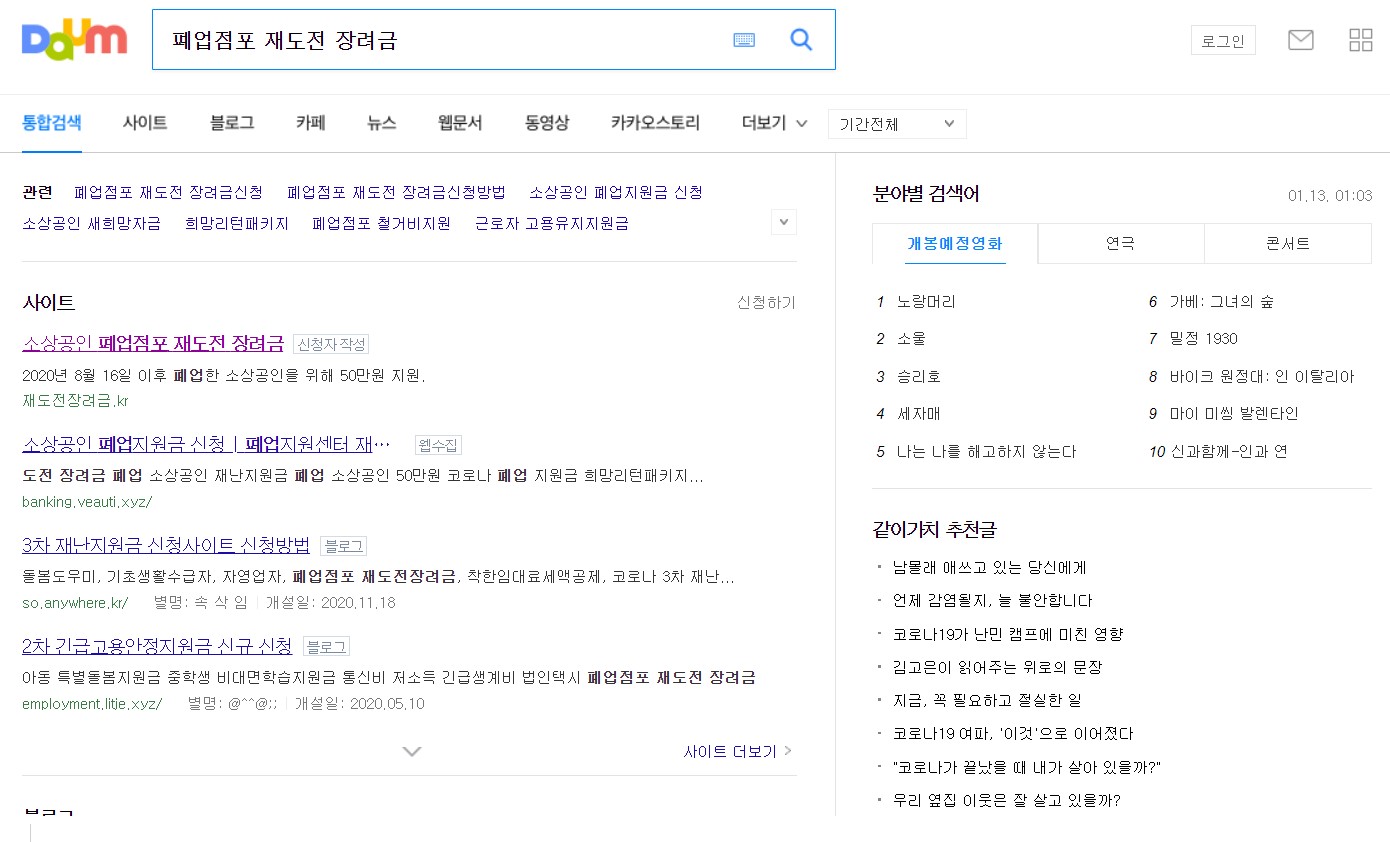Select the 연극 tab
1390x842 pixels.
coord(1121,243)
